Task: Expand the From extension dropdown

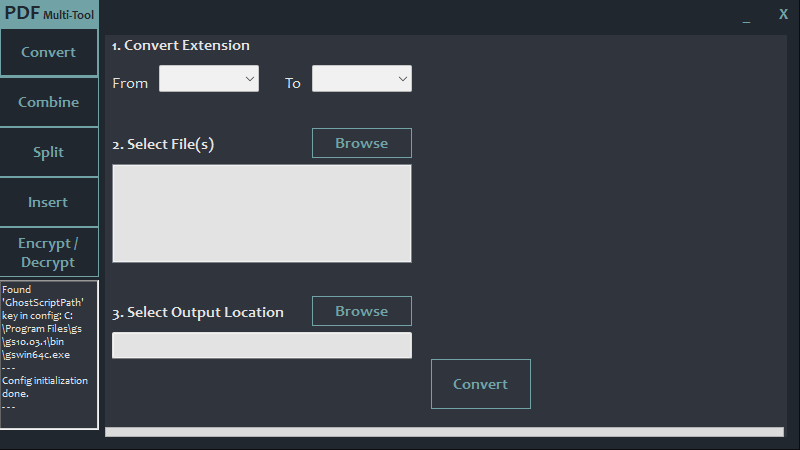Action: [209, 79]
